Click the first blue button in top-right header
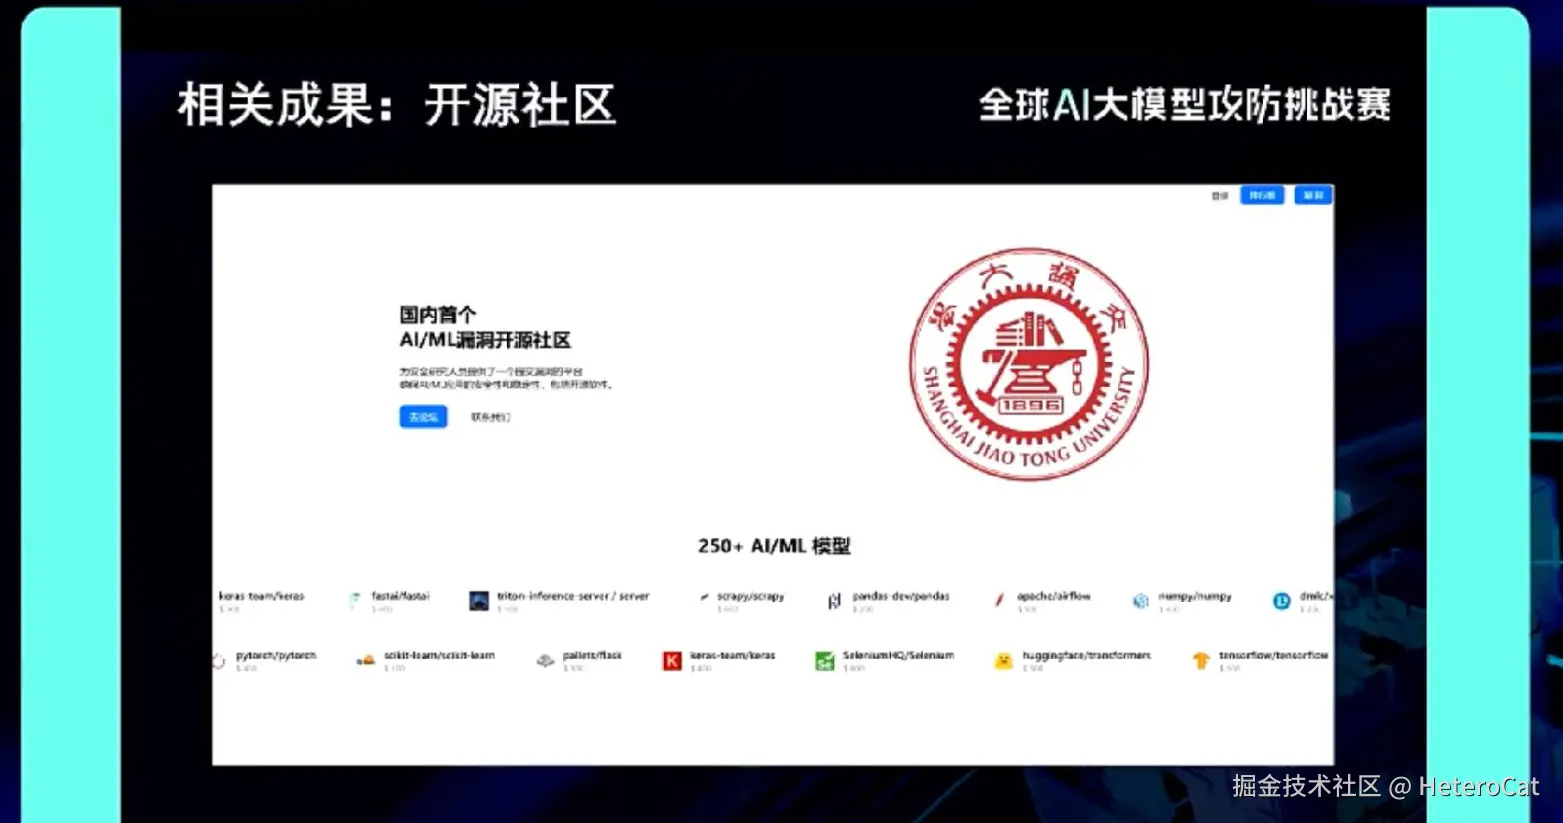 (1262, 195)
